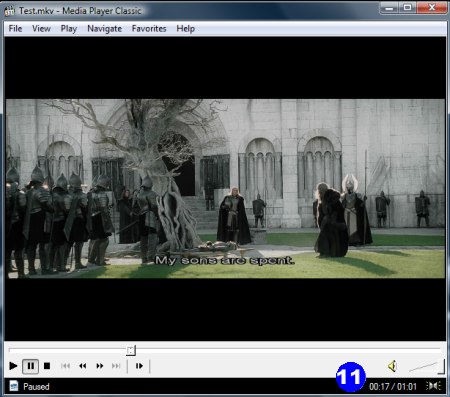Maximize the Media Player Classic window
The width and height of the screenshot is (450, 397).
(407, 8)
